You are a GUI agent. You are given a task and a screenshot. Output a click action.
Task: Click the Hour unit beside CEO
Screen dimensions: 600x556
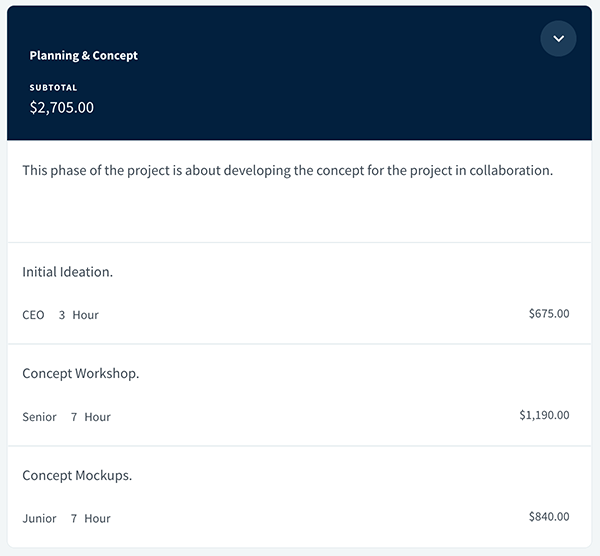click(x=85, y=315)
